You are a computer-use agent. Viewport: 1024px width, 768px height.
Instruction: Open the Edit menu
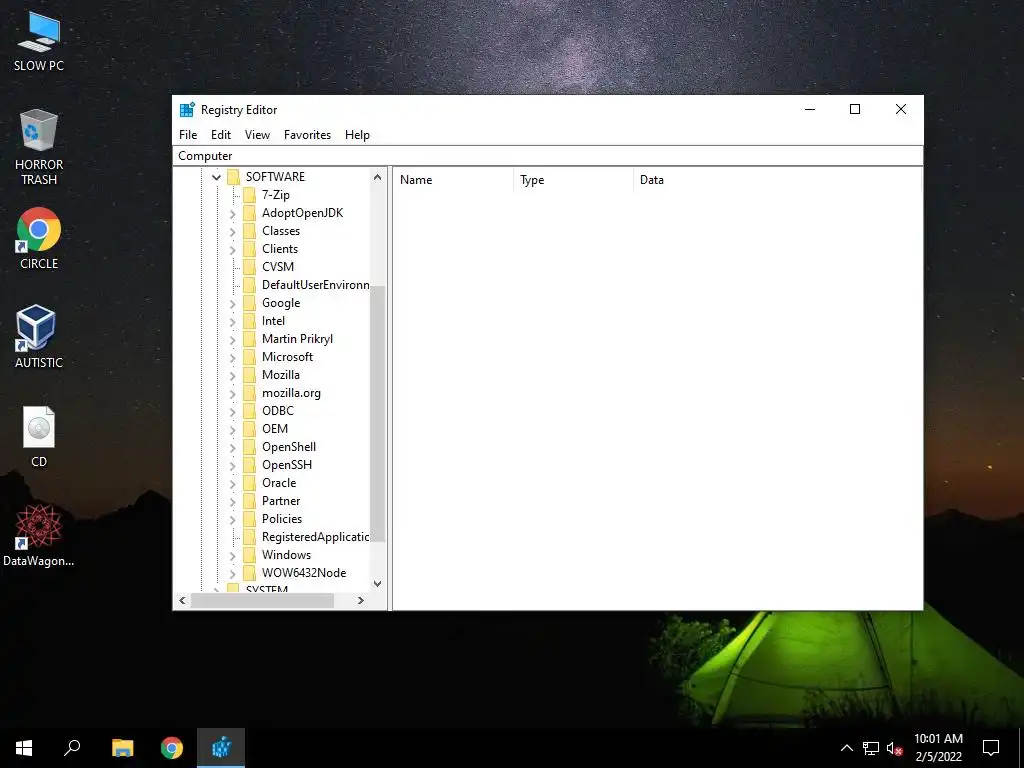tap(221, 135)
